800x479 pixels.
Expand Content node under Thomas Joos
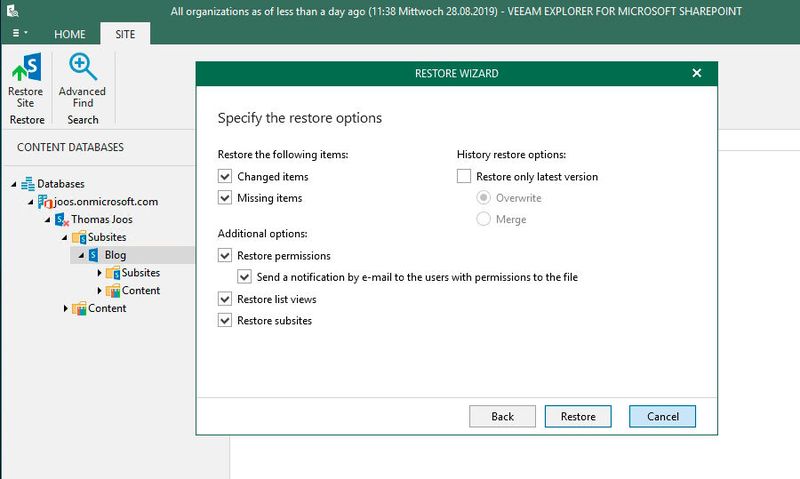point(65,309)
